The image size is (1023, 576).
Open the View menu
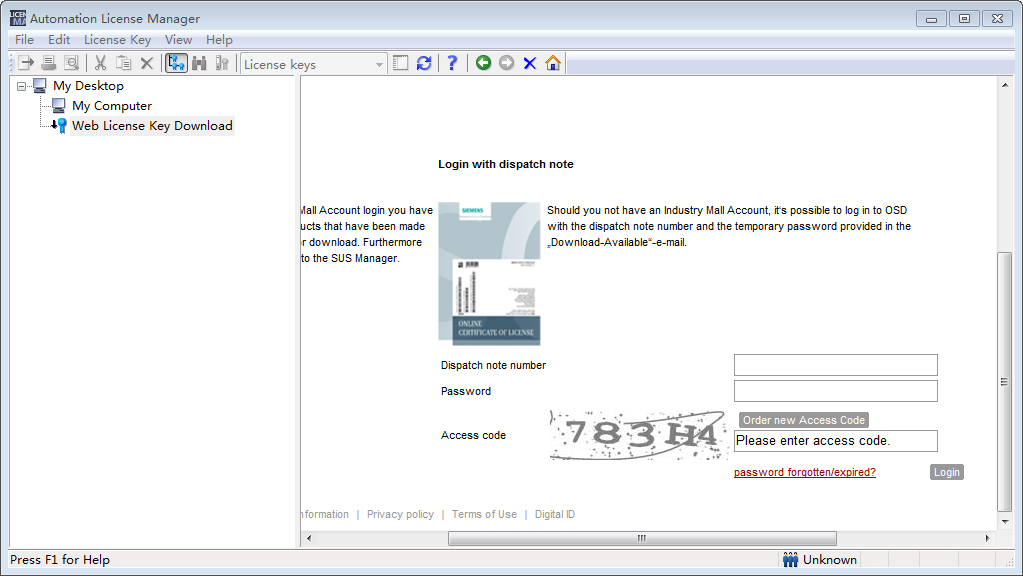(x=178, y=40)
